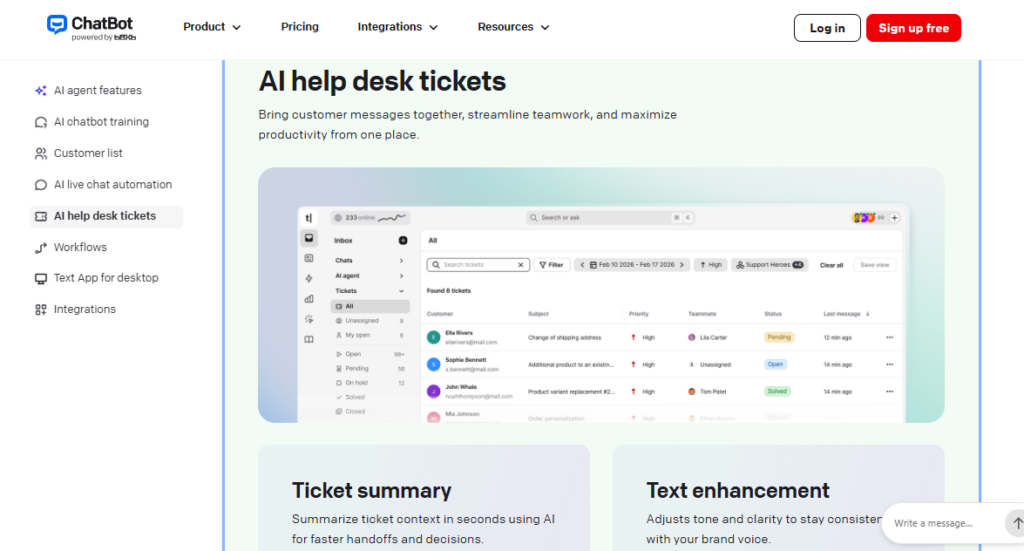Click the grid icon beside sidebar Integrations
Viewport: 1024px width, 551px height.
[x=40, y=309]
